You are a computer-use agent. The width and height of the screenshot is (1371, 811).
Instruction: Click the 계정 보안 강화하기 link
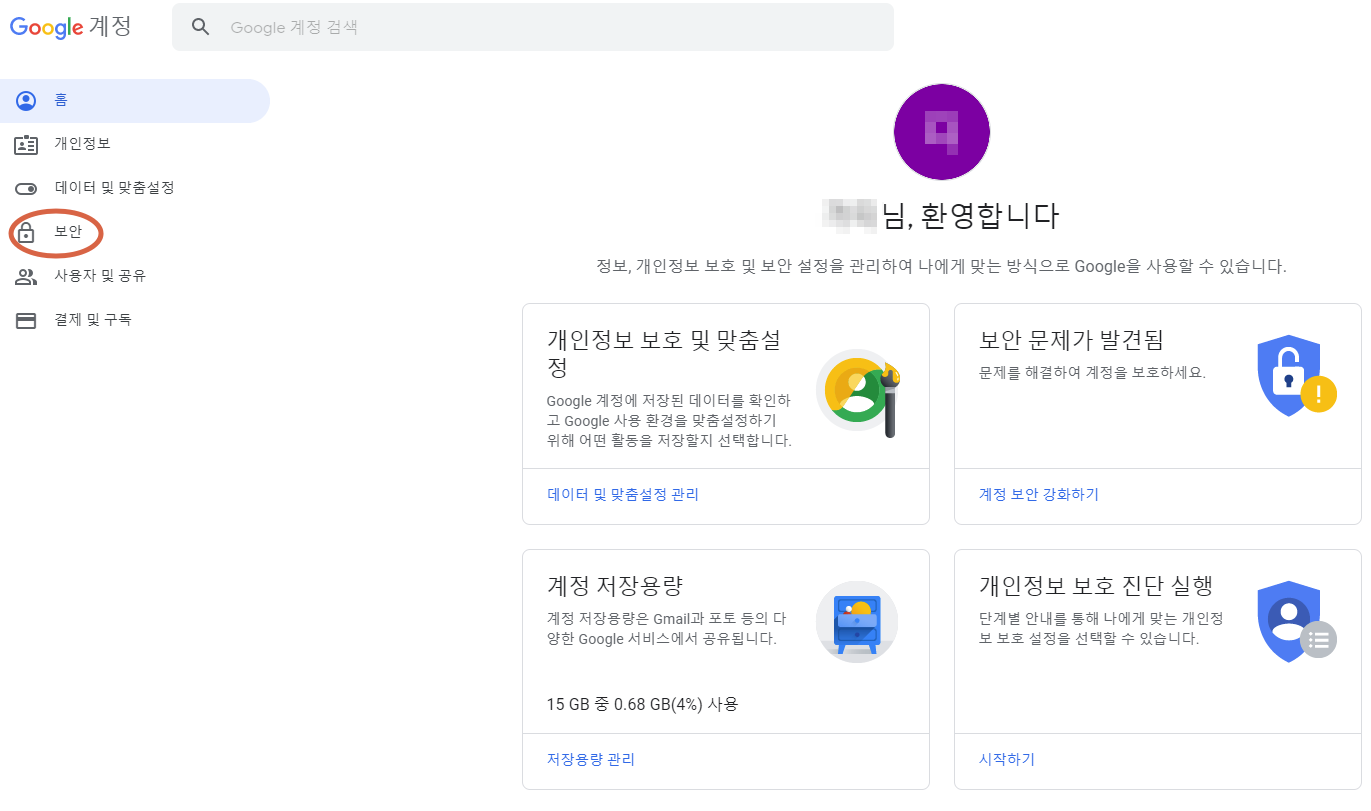point(1038,494)
